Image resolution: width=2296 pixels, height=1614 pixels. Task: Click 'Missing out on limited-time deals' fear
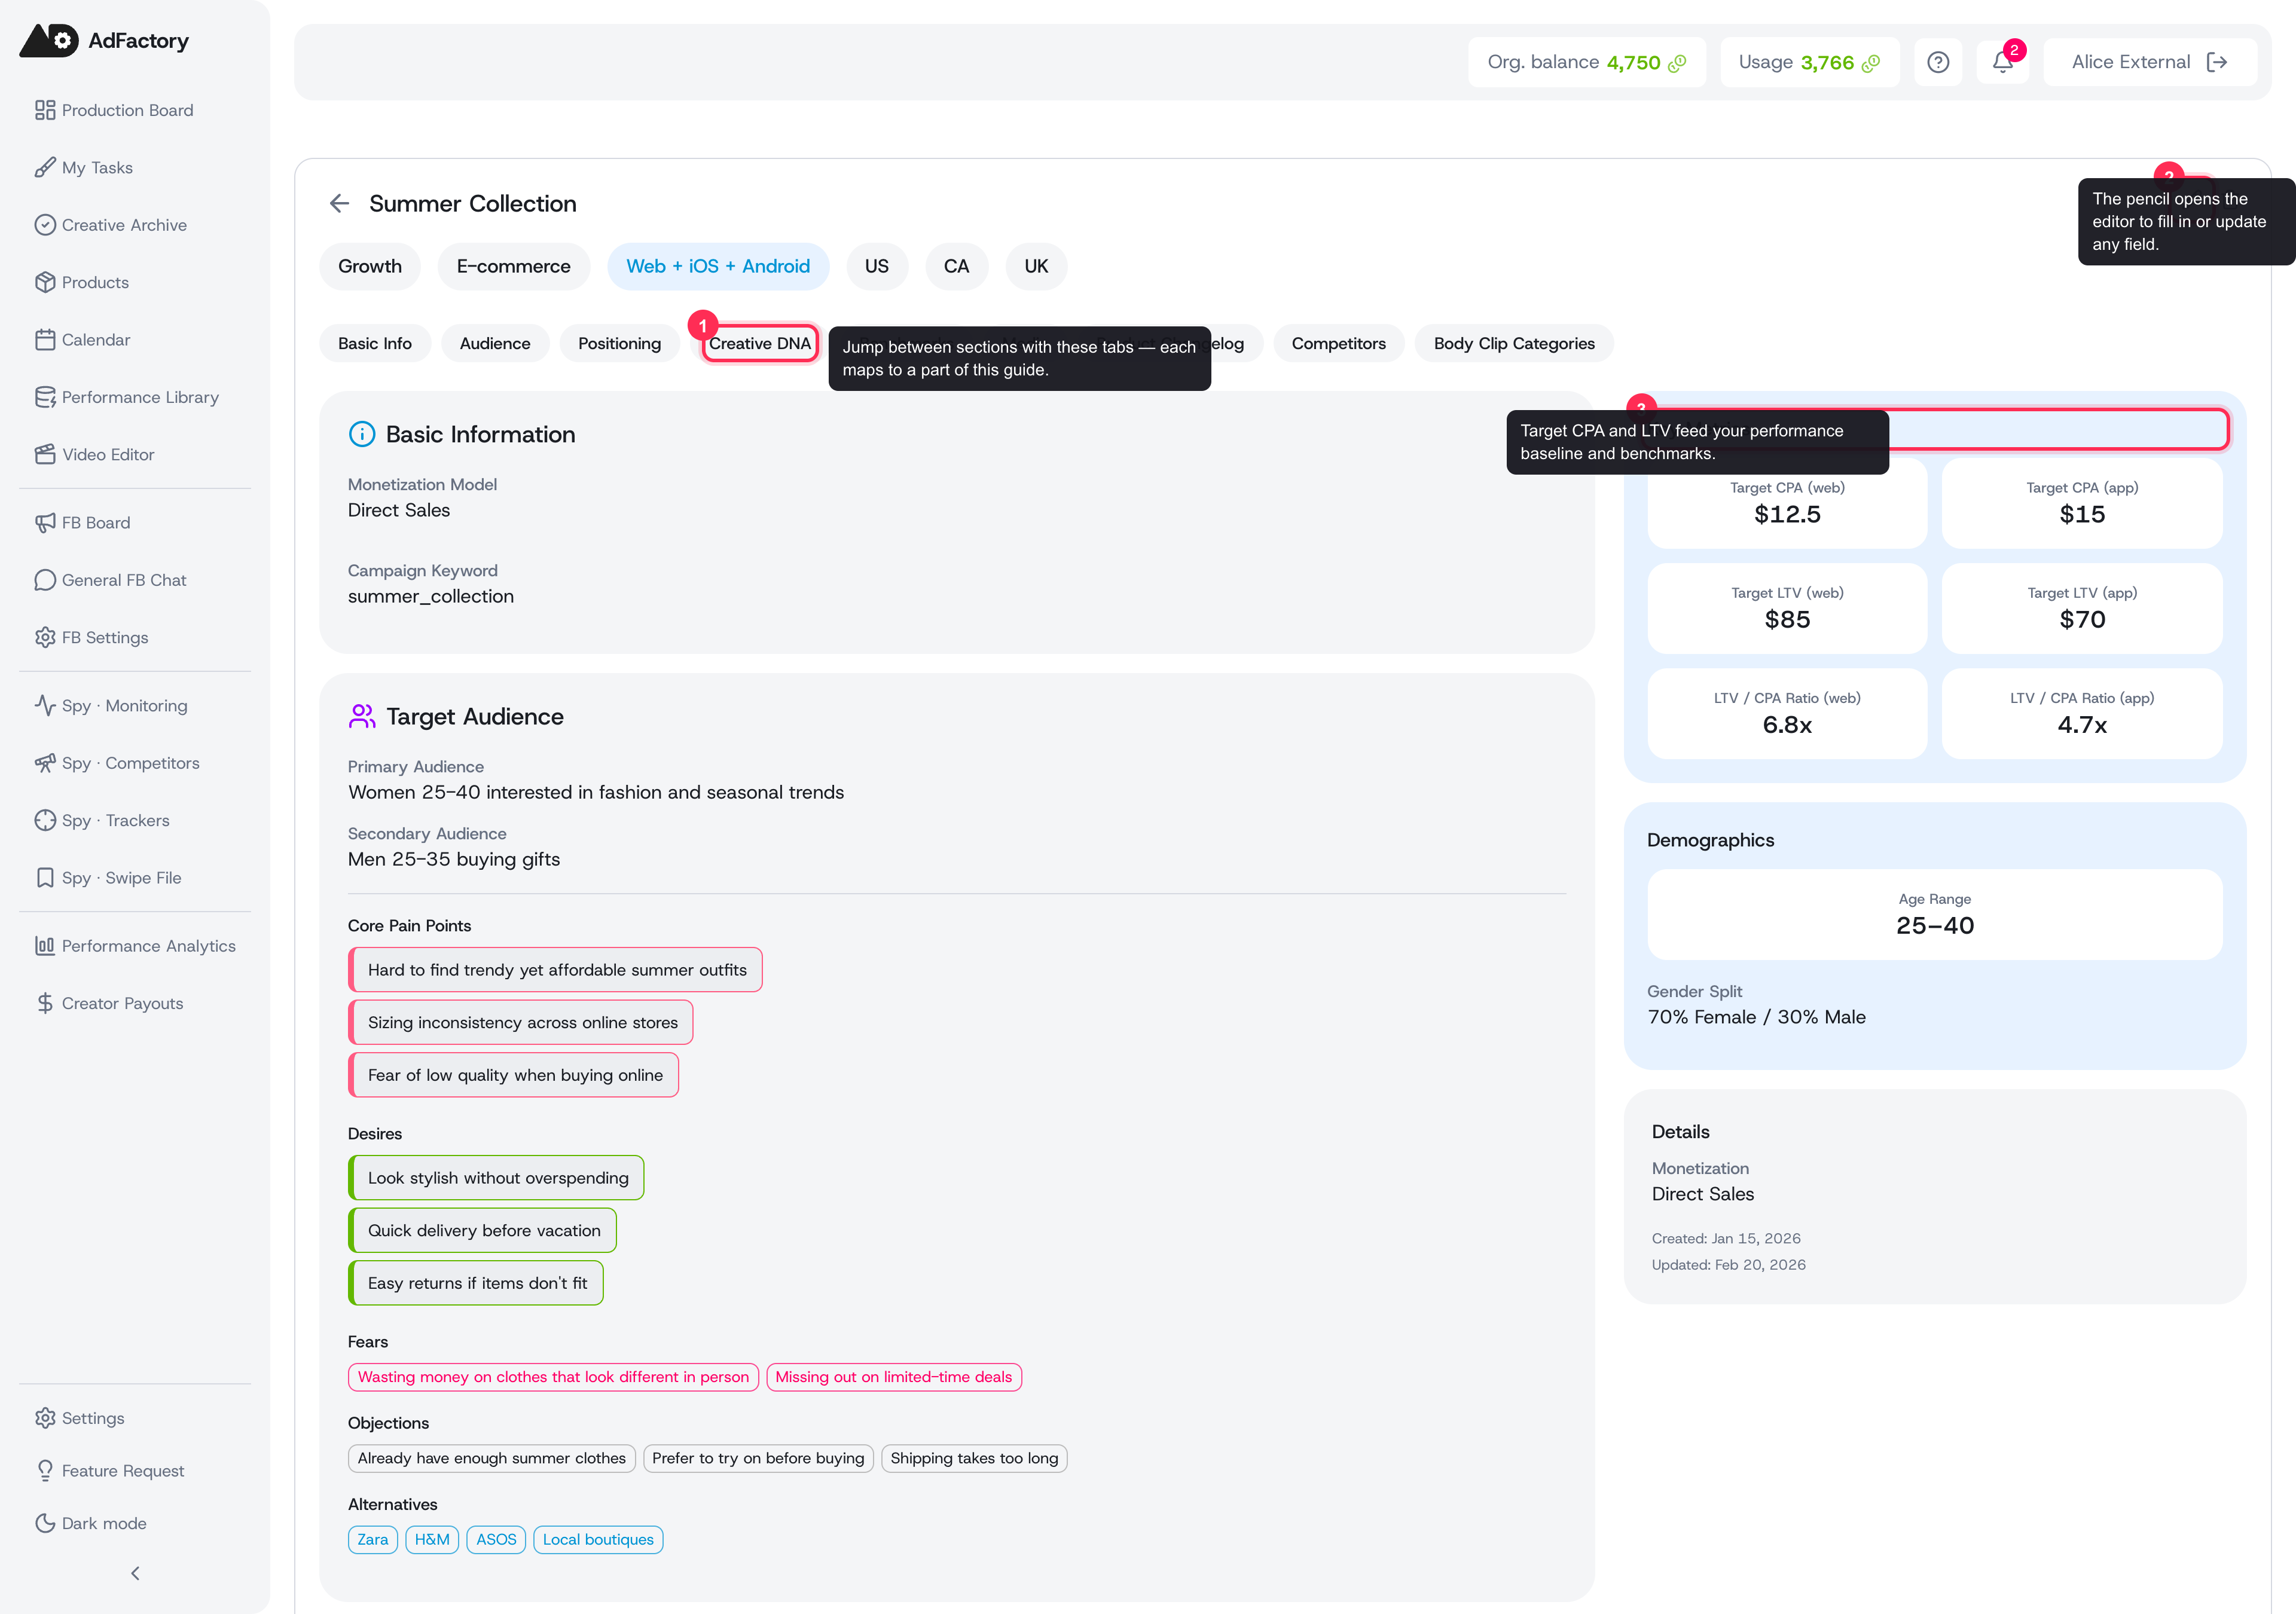tap(894, 1377)
